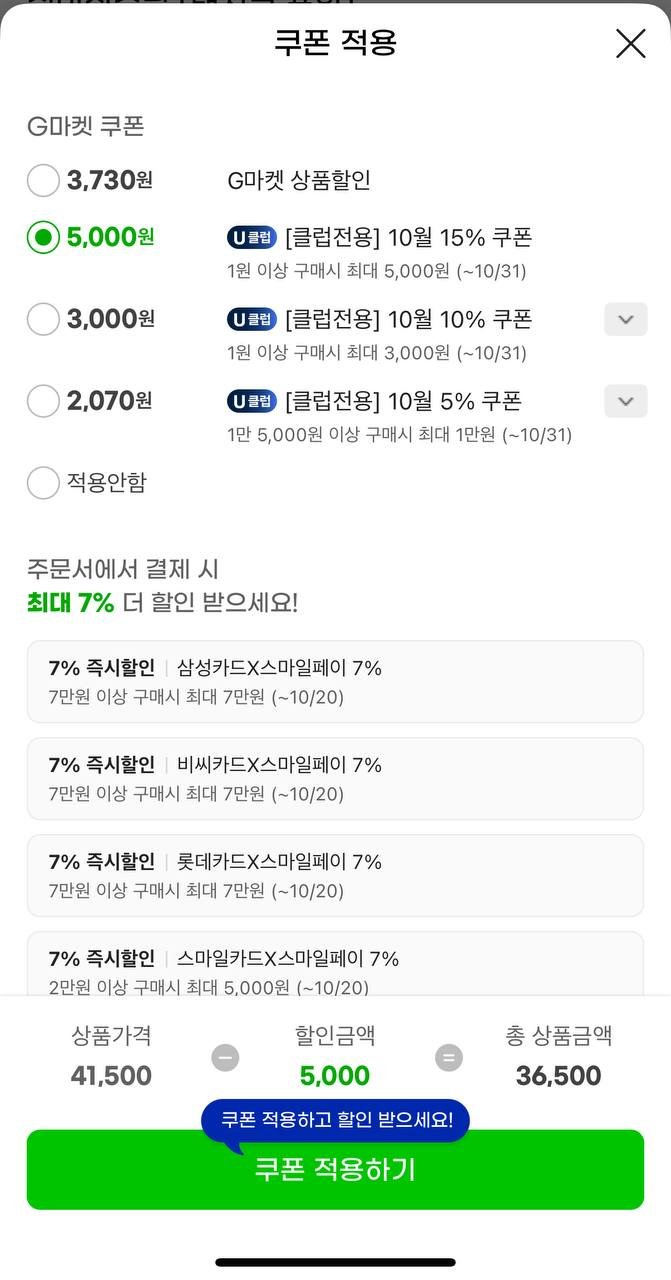Tap the equals circle icon

pyautogui.click(x=449, y=1057)
